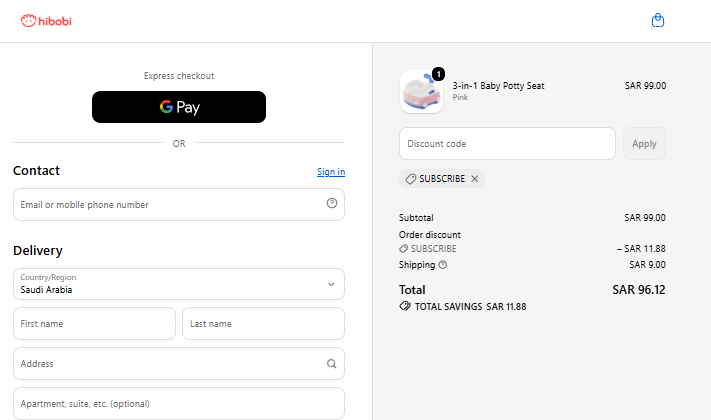Focus the Apartment, suite, etc. field

click(x=179, y=404)
